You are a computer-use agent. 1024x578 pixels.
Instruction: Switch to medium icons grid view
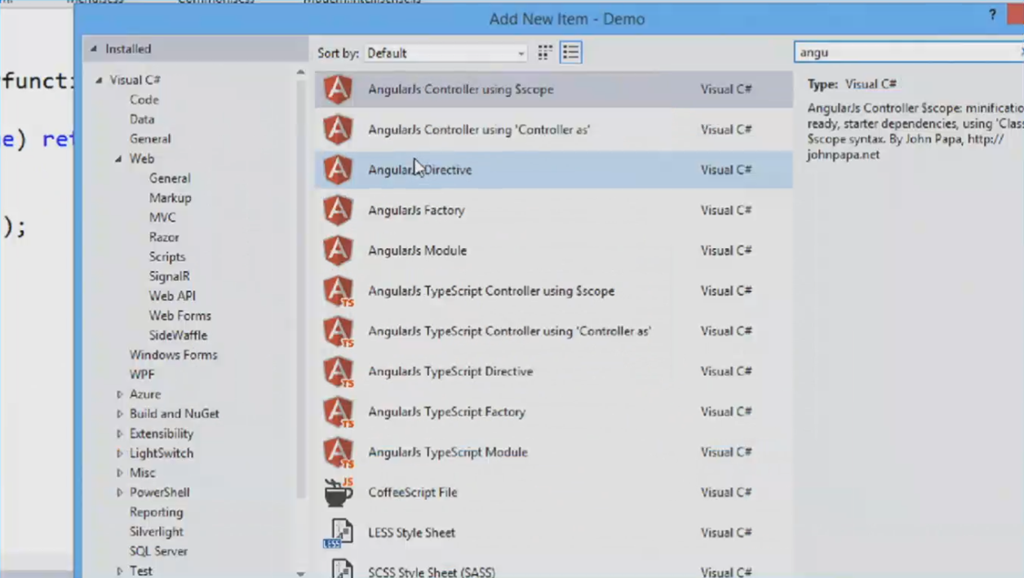tap(545, 53)
